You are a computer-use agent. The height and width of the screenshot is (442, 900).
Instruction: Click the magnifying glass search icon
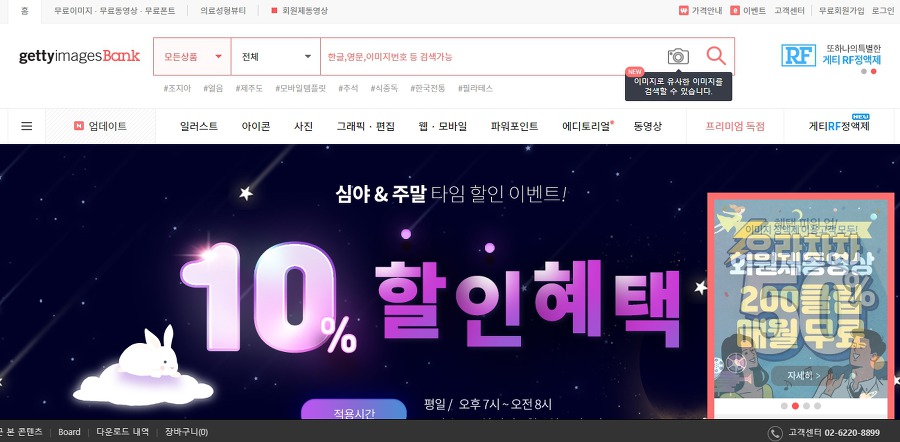pos(716,56)
